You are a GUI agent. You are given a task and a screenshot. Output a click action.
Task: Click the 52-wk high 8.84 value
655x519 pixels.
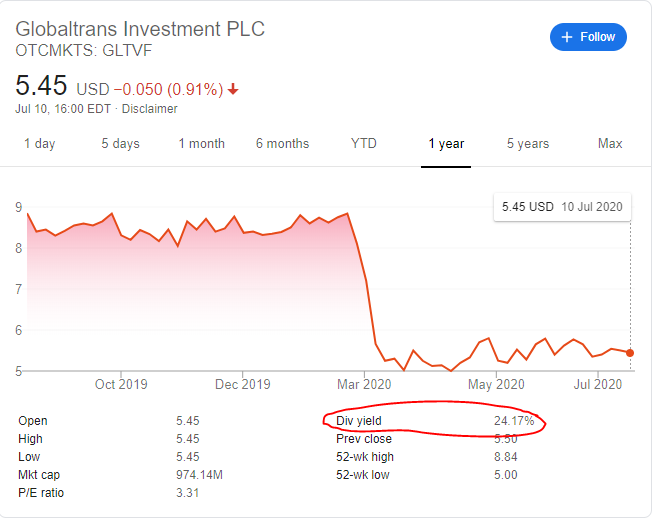506,457
